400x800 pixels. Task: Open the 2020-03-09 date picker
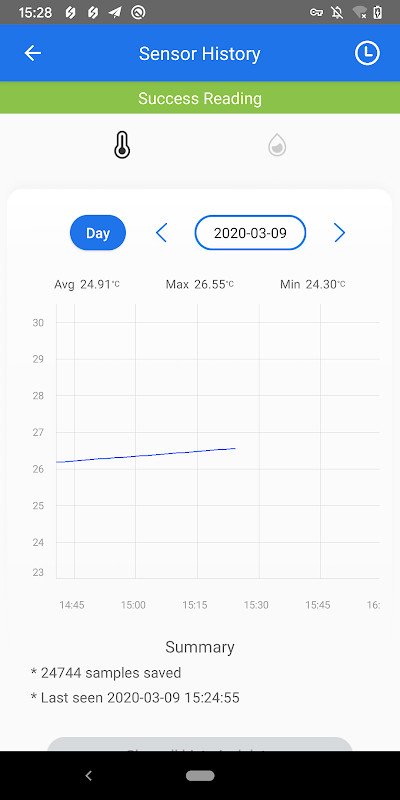[x=250, y=233]
